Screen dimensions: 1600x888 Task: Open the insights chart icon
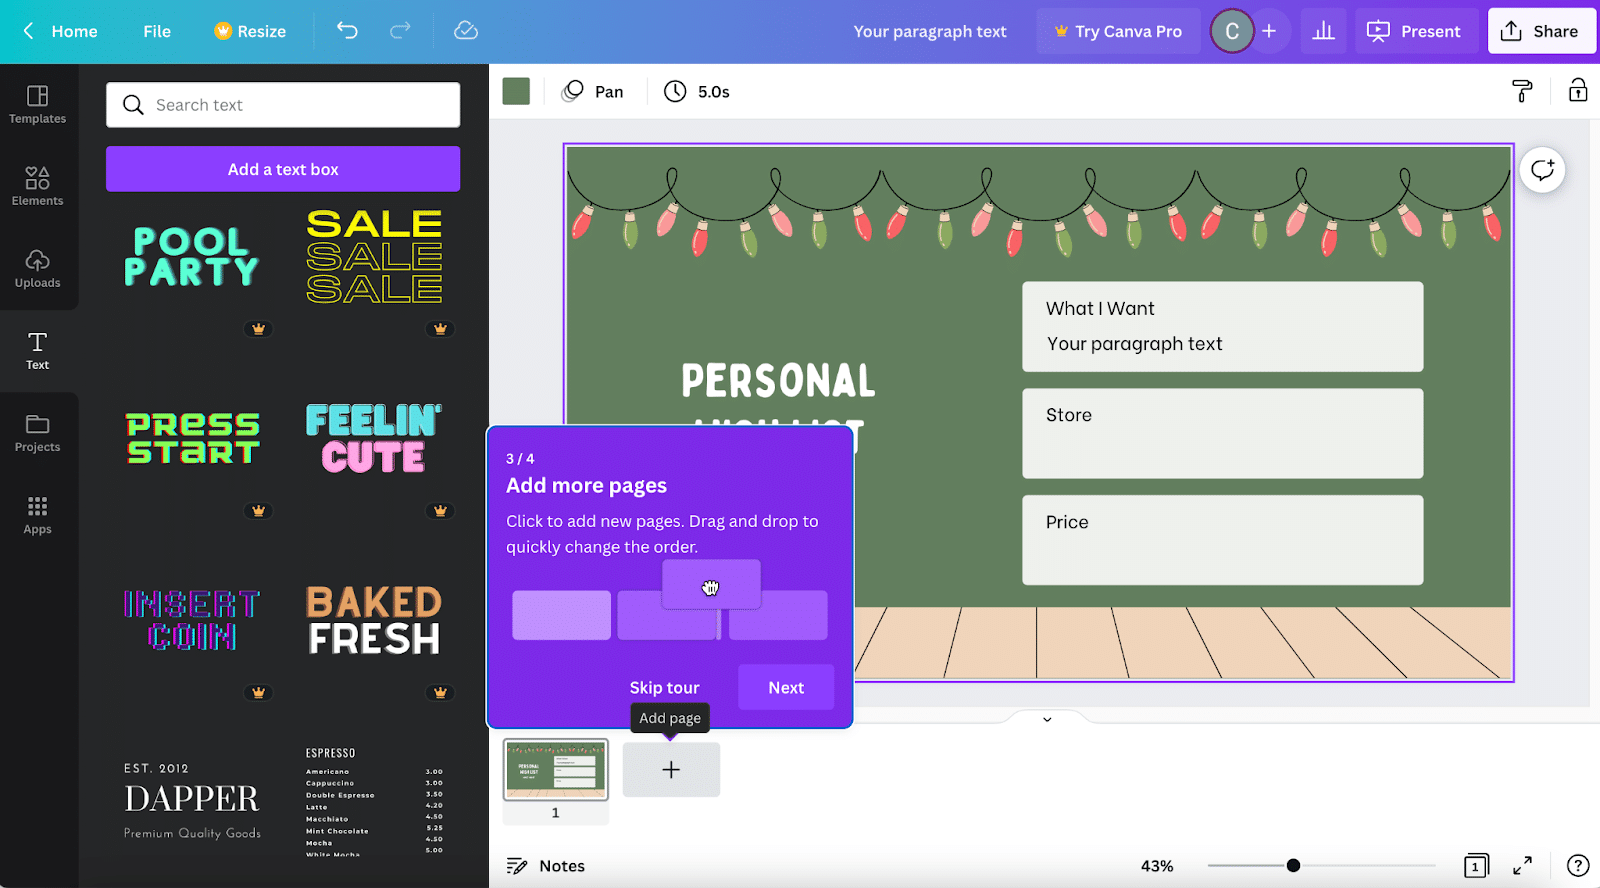[1323, 31]
